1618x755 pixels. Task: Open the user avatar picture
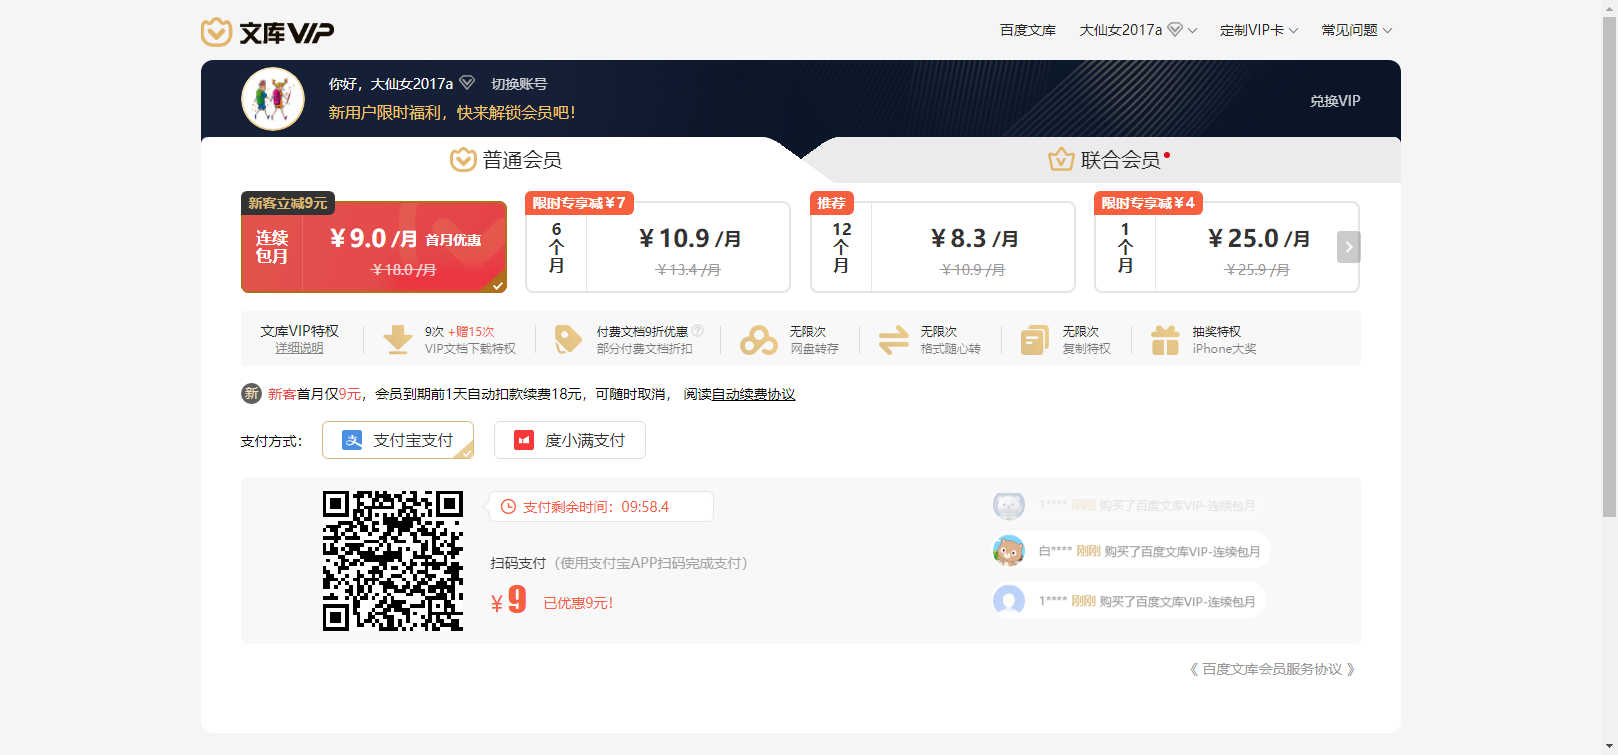click(273, 99)
